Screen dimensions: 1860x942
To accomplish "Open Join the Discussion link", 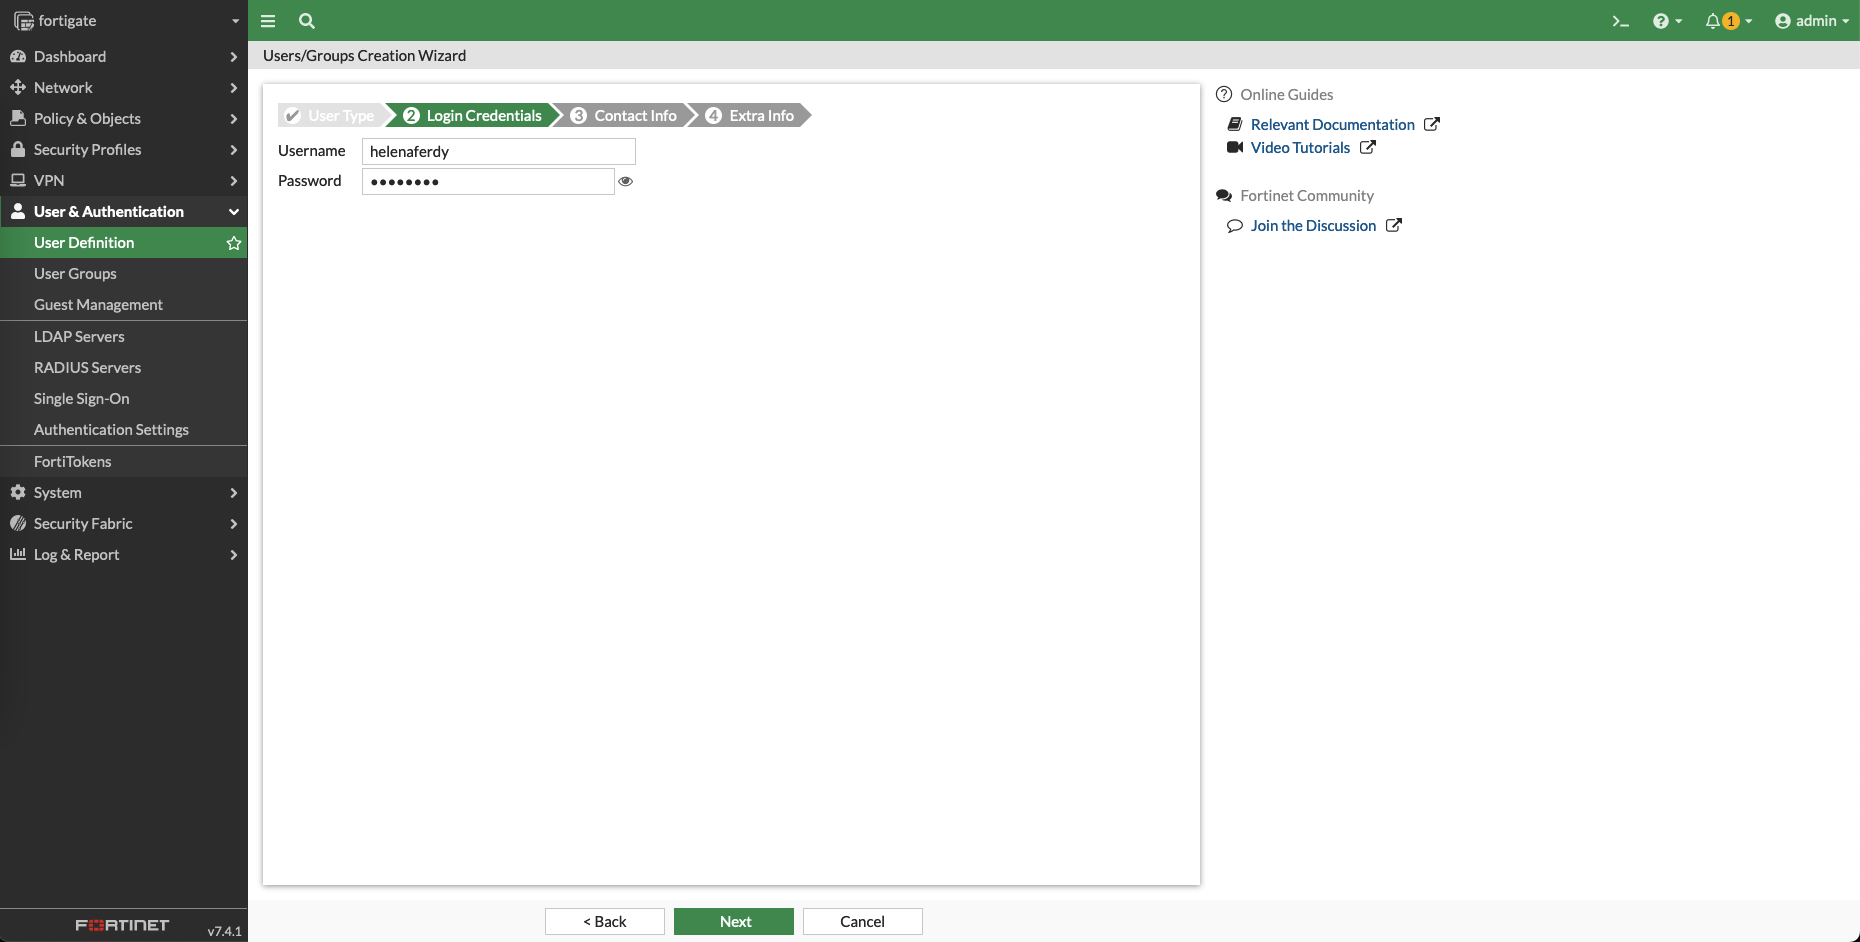I will 1313,226.
